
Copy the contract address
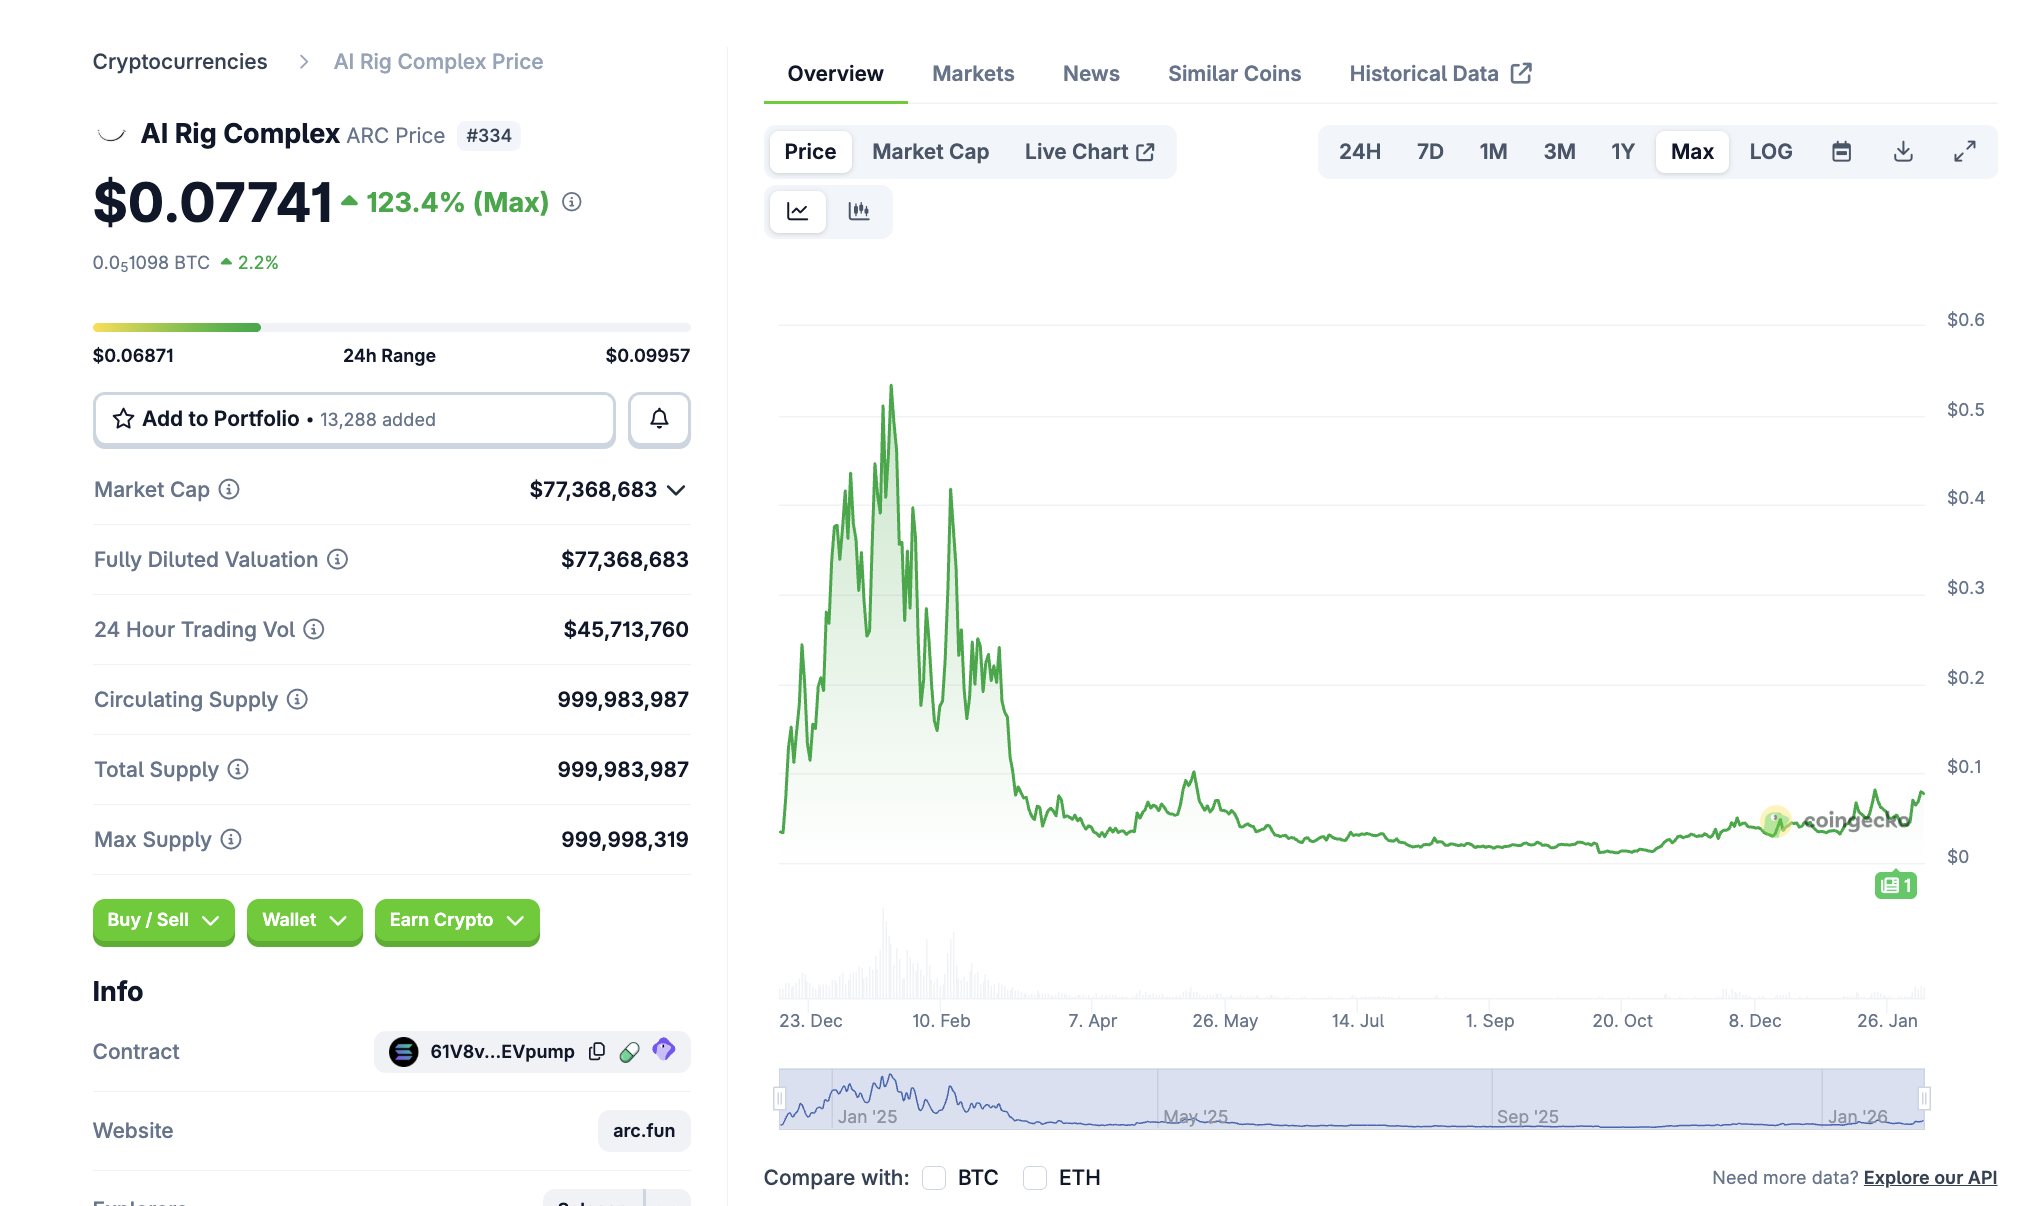pyautogui.click(x=597, y=1051)
